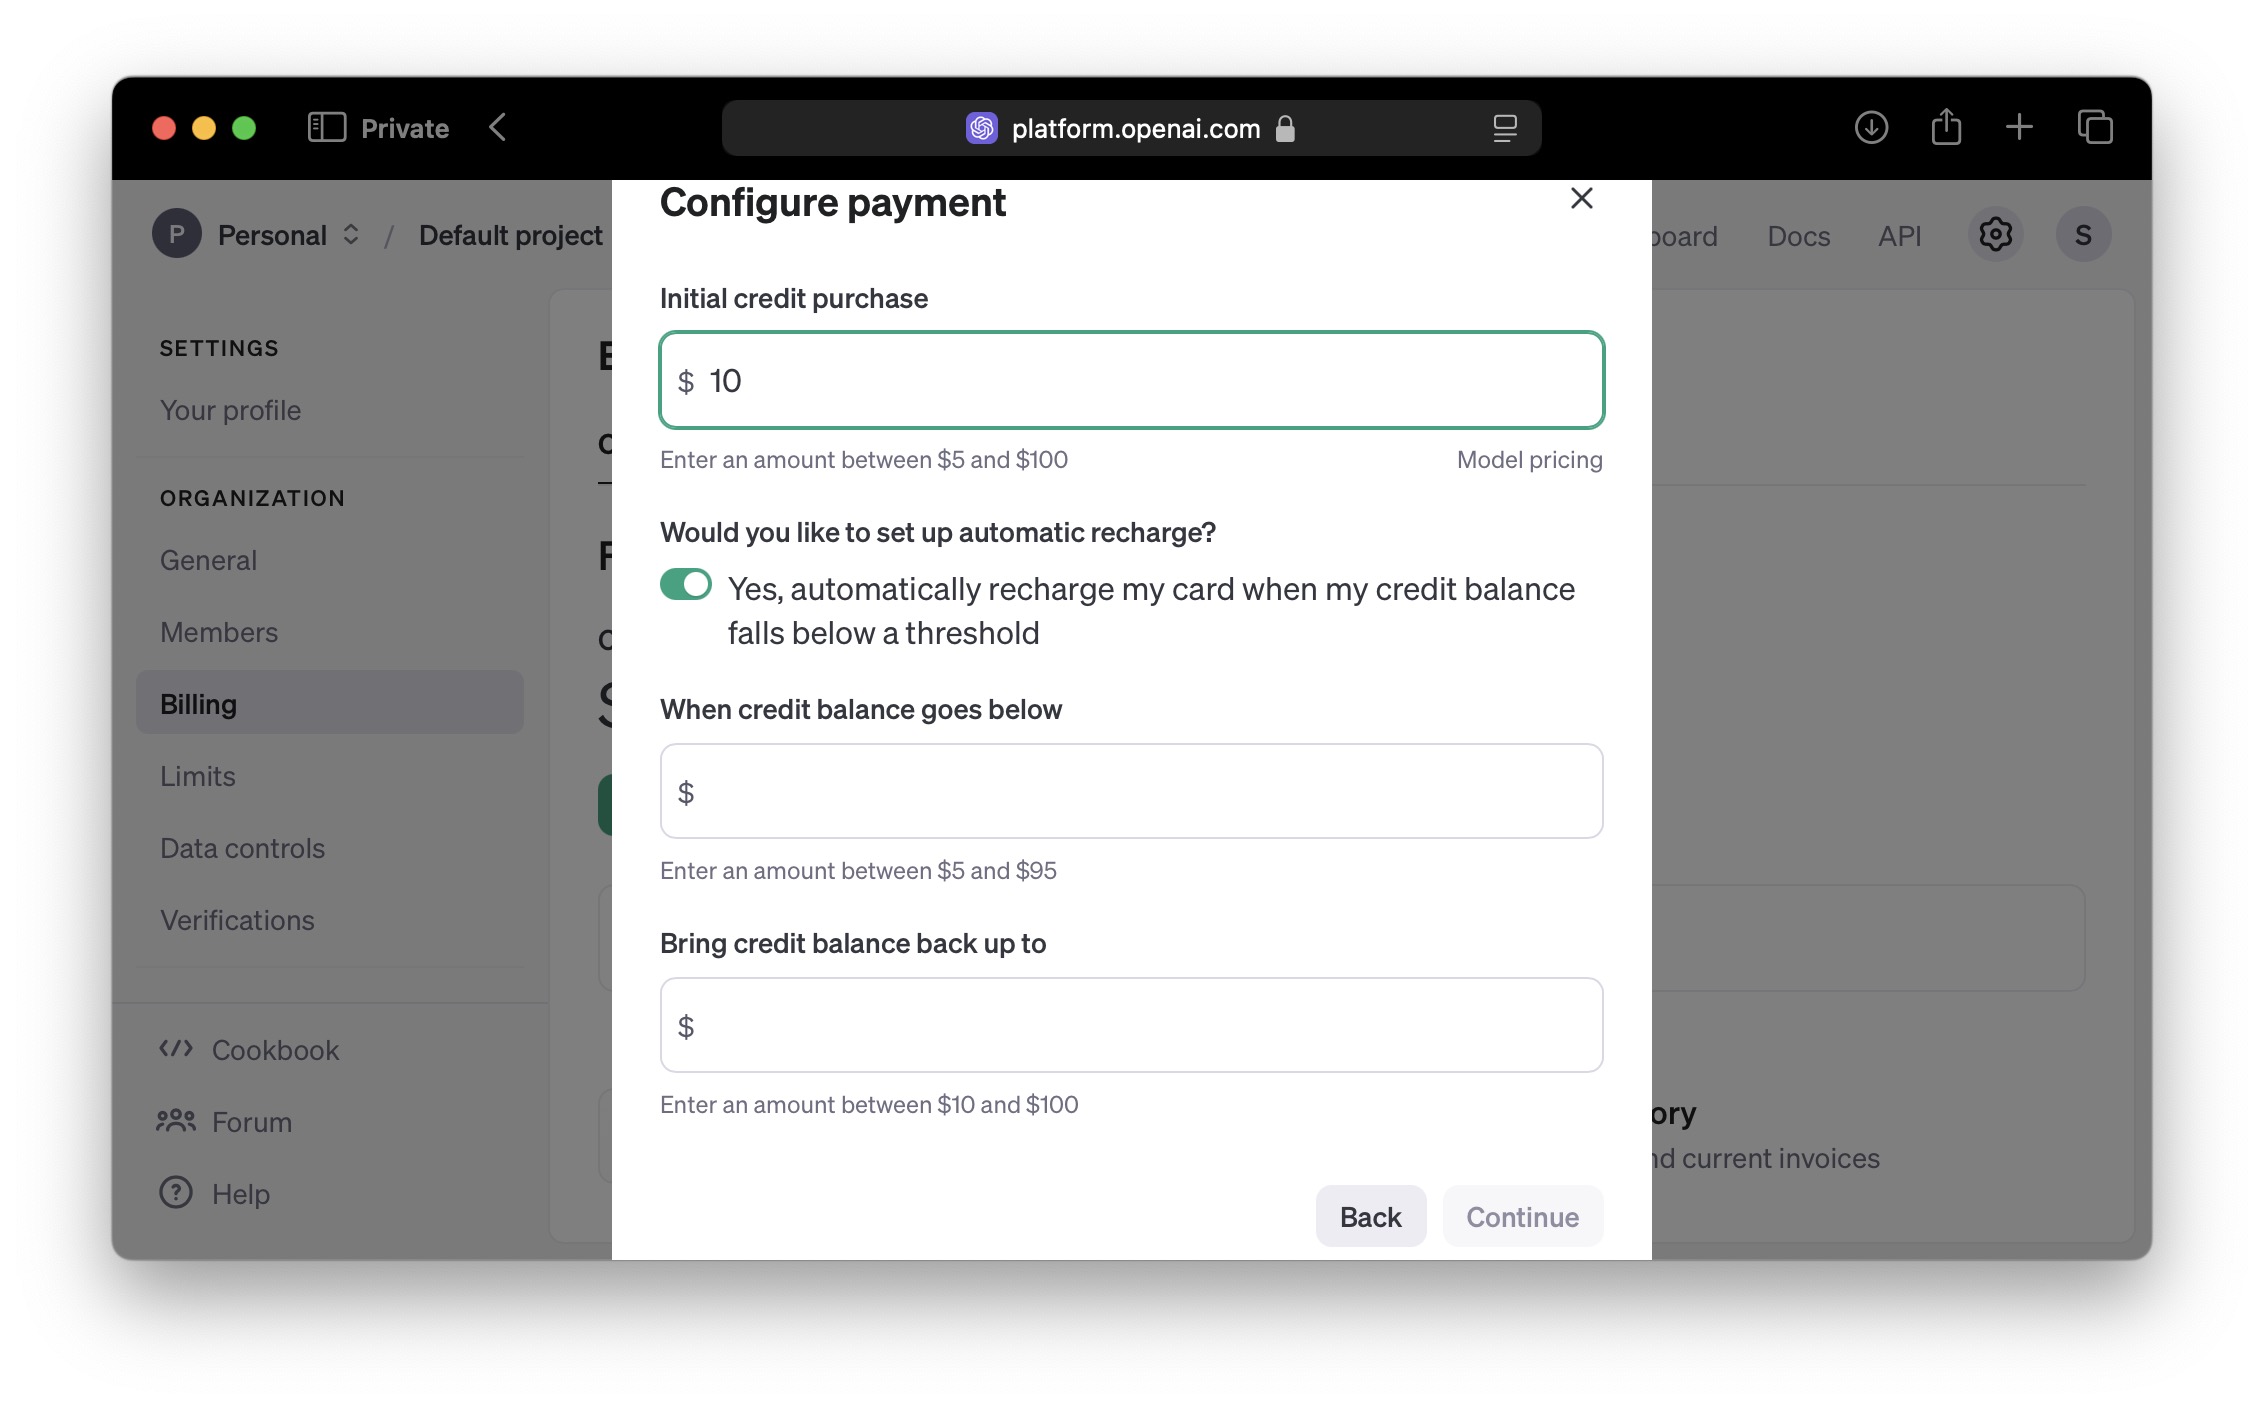
Task: Go to Data controls
Action: click(x=243, y=848)
